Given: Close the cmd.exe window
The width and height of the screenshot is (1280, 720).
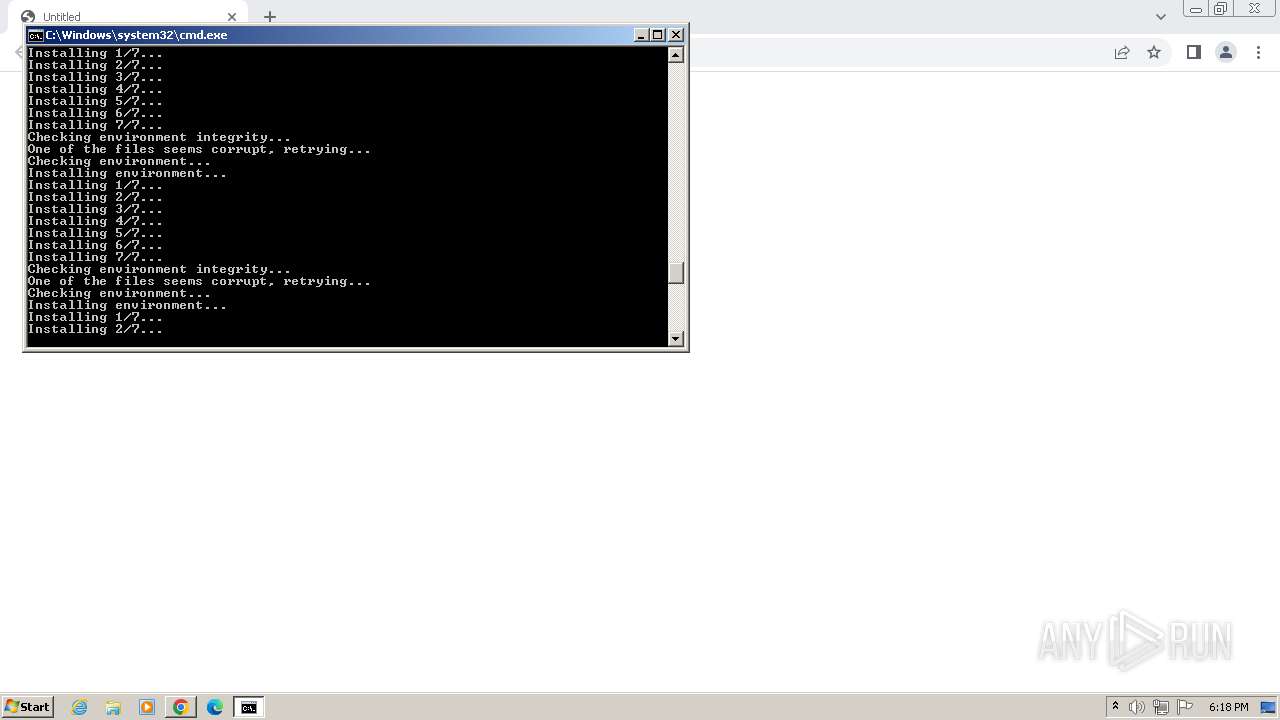Looking at the screenshot, I should pyautogui.click(x=676, y=35).
